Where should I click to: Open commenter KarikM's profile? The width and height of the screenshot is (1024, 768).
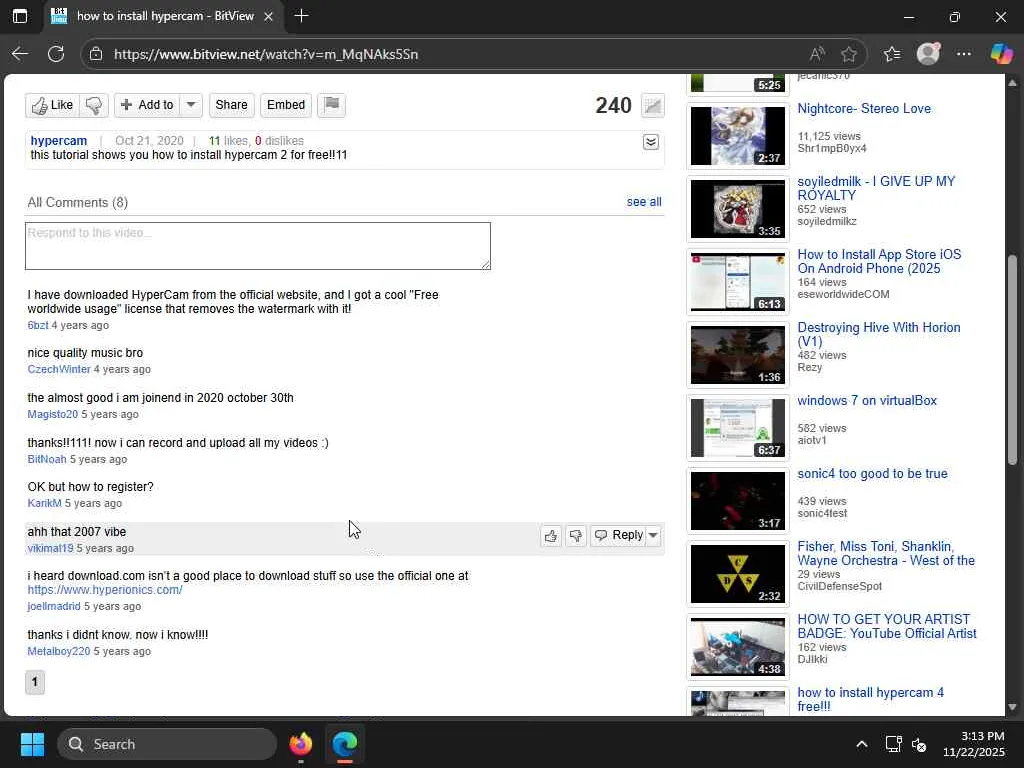point(44,503)
